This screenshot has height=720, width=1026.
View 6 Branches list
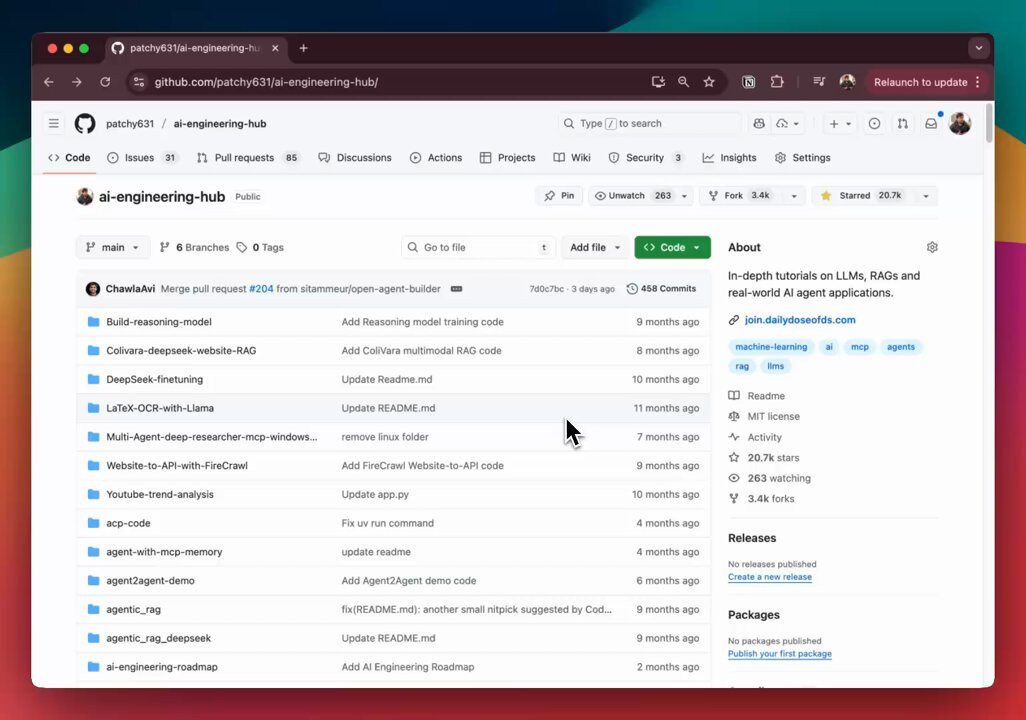194,247
